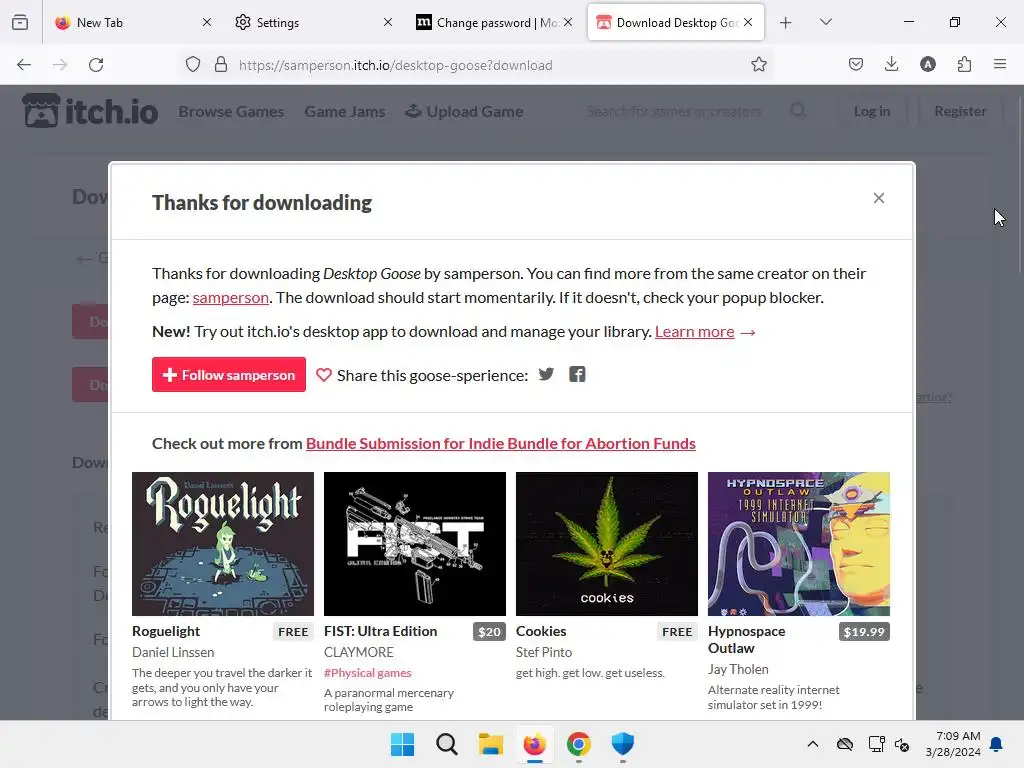Bookmark this page with the star icon
Screen dimensions: 1024x768
click(758, 65)
